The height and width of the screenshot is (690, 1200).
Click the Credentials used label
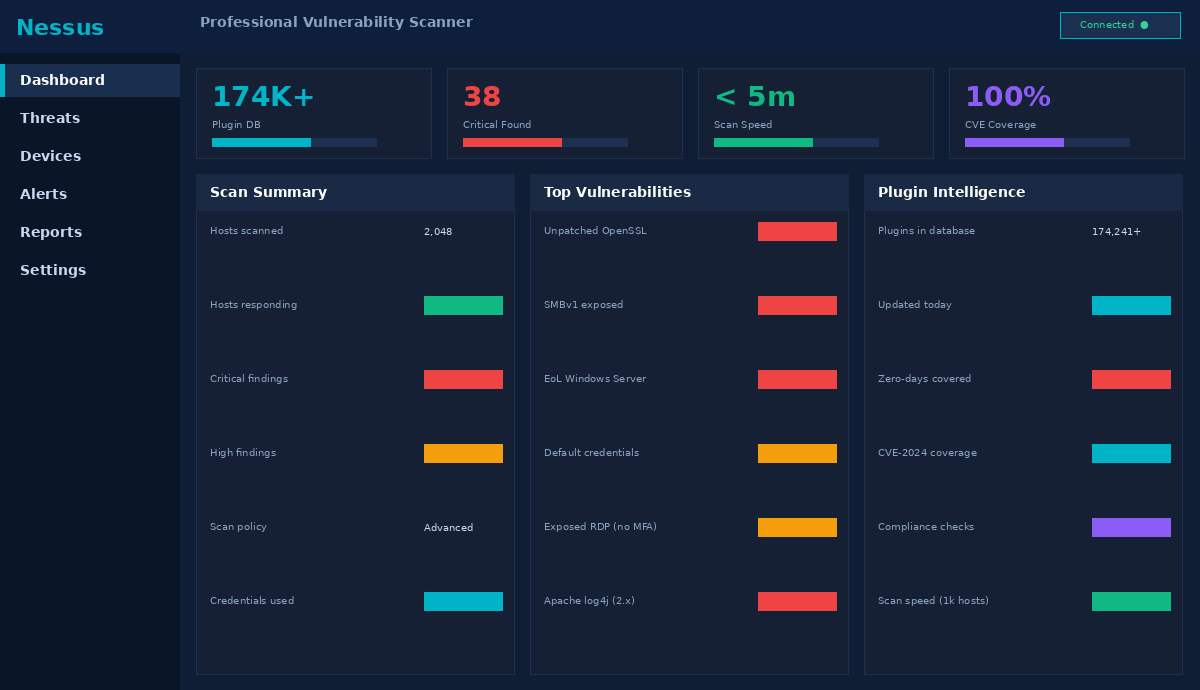252,601
